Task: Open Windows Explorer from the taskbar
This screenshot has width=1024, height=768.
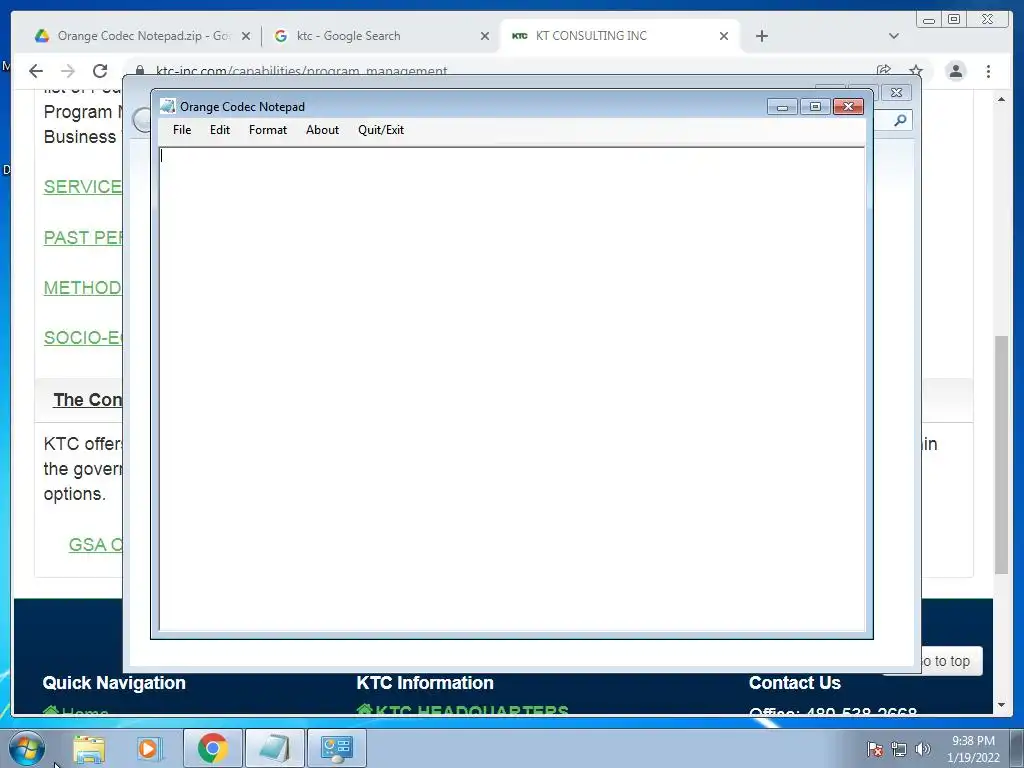Action: [89, 748]
